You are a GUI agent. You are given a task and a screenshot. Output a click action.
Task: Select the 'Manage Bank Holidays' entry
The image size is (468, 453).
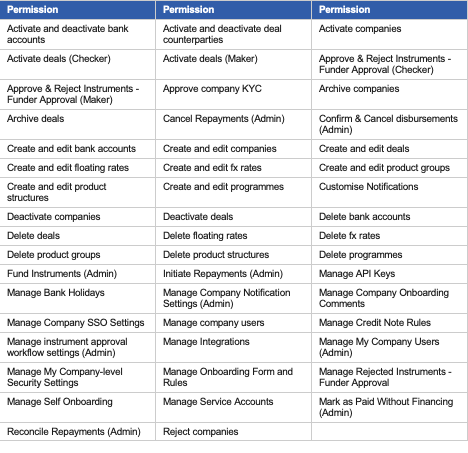coord(56,293)
